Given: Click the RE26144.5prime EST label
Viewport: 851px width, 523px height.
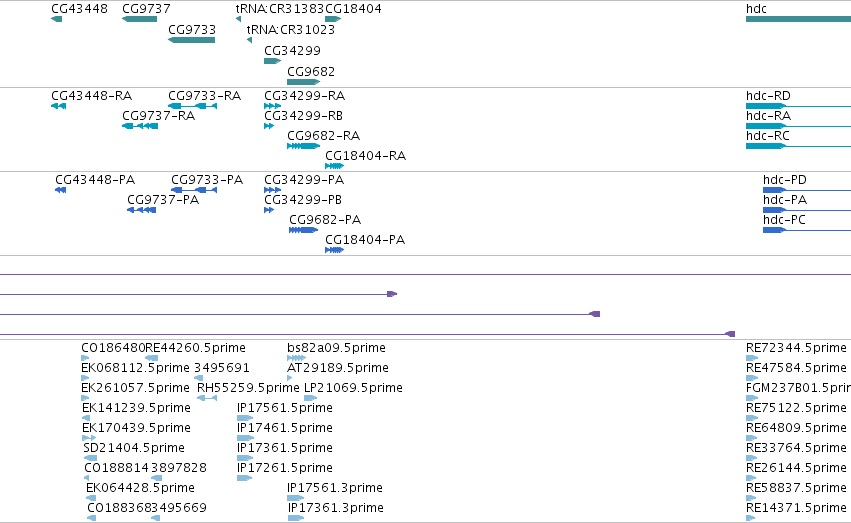Looking at the screenshot, I should tap(796, 469).
